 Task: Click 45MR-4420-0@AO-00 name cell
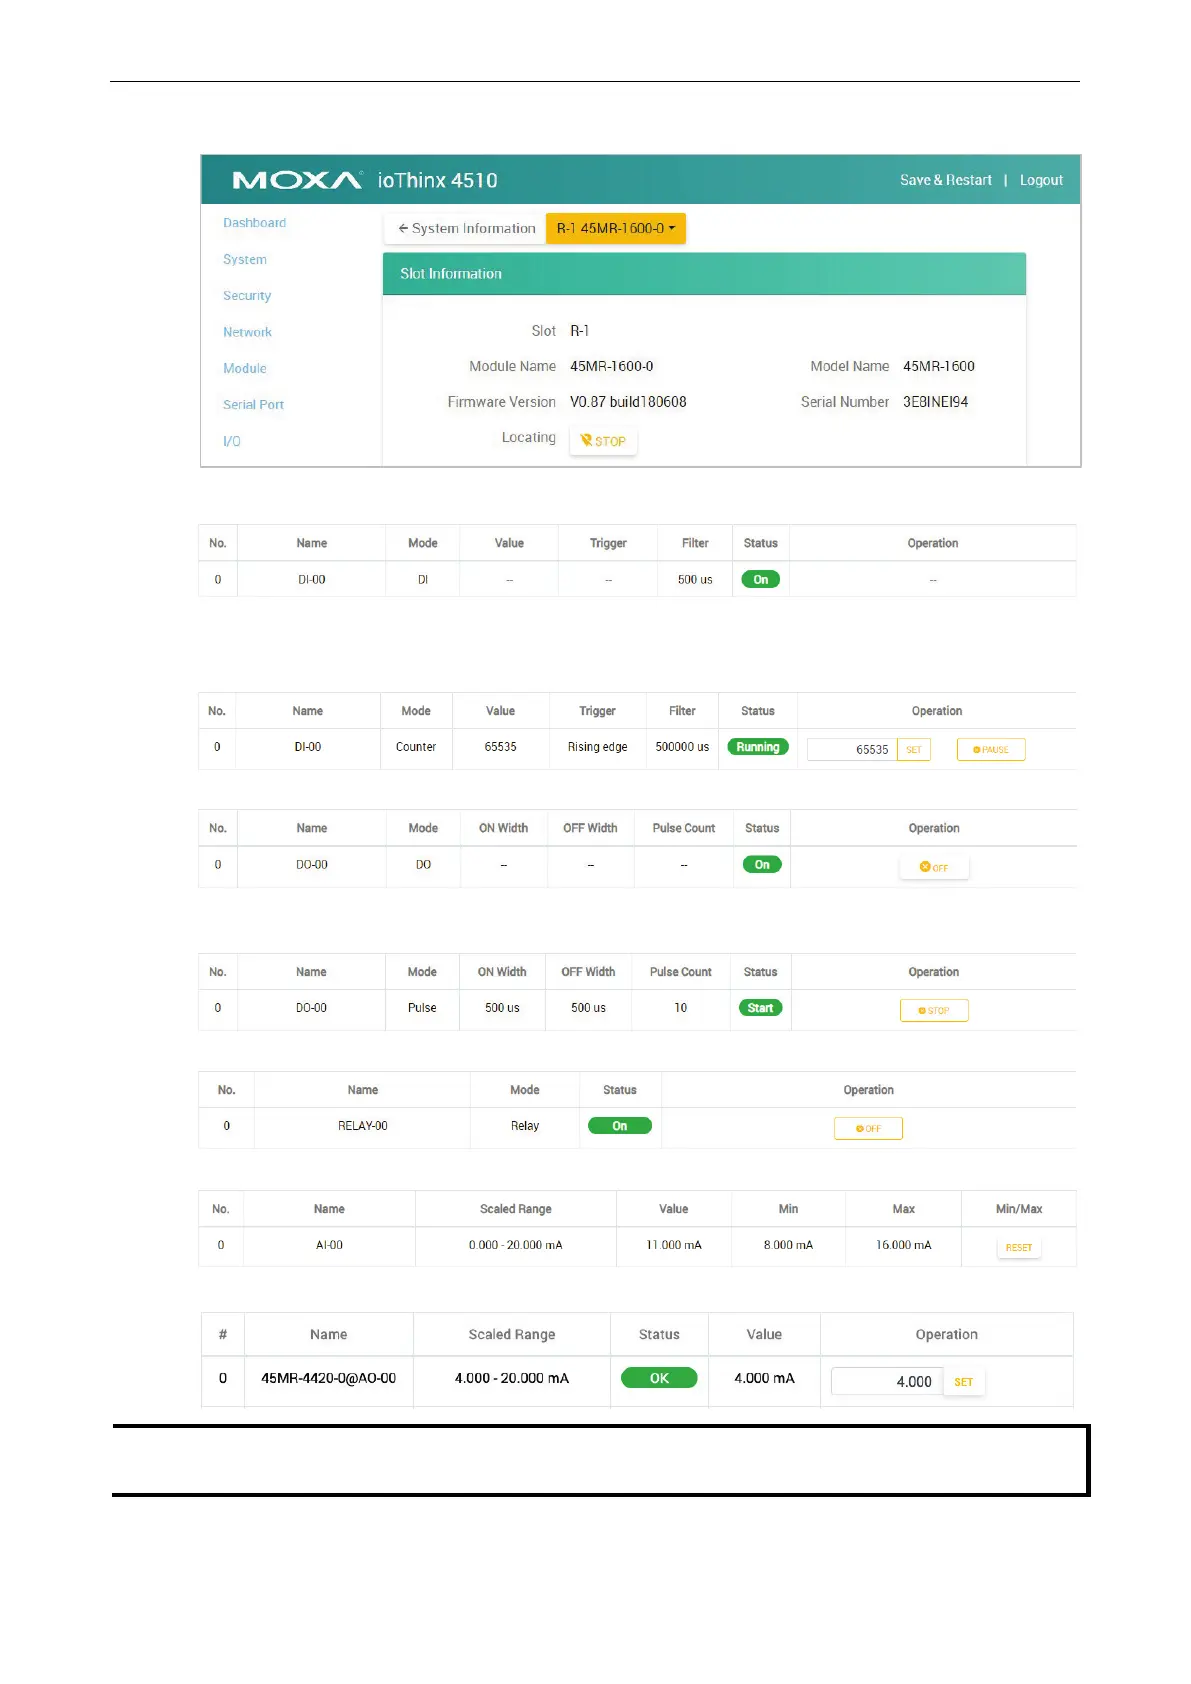pos(329,1378)
